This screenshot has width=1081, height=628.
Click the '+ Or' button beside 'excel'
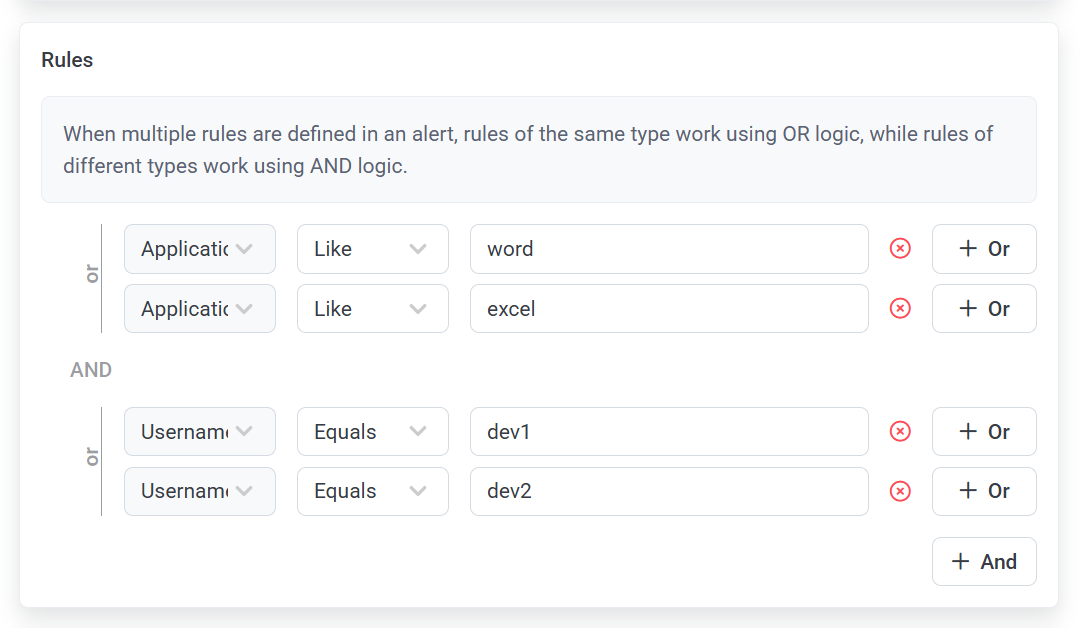(x=984, y=309)
